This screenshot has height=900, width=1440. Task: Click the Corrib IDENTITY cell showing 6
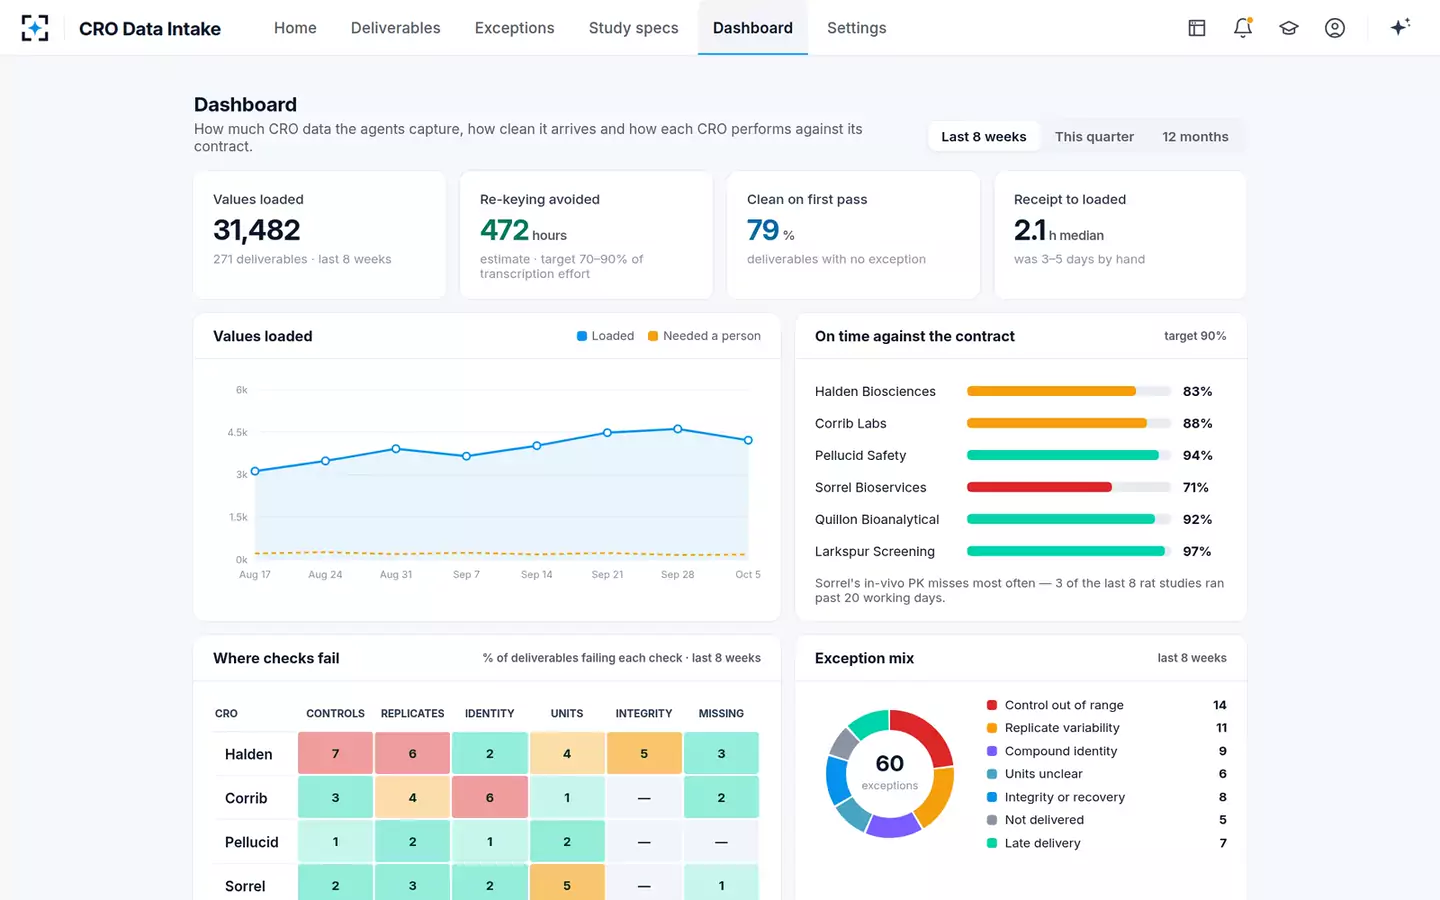pos(490,798)
